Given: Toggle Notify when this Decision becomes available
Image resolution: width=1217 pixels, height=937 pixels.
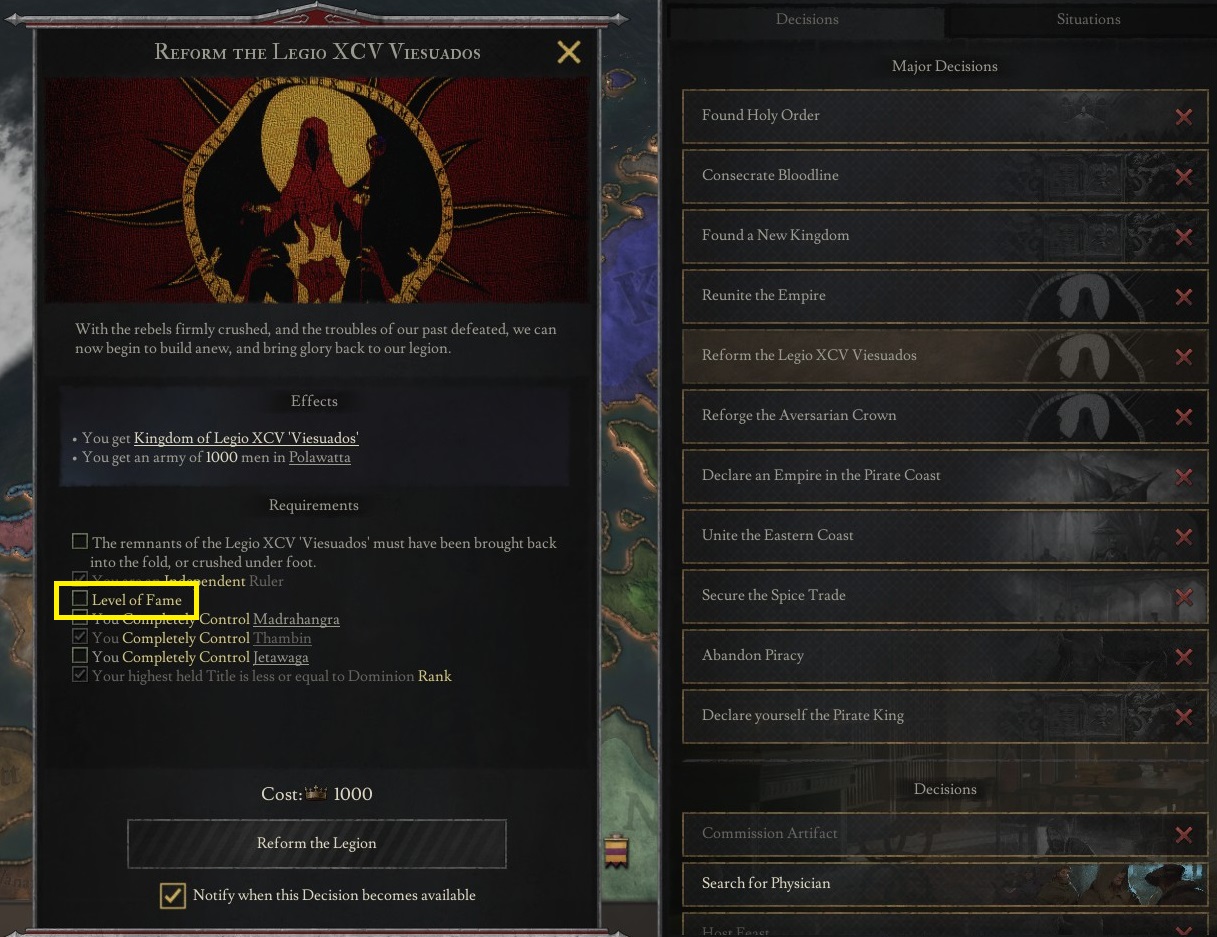Looking at the screenshot, I should point(173,895).
